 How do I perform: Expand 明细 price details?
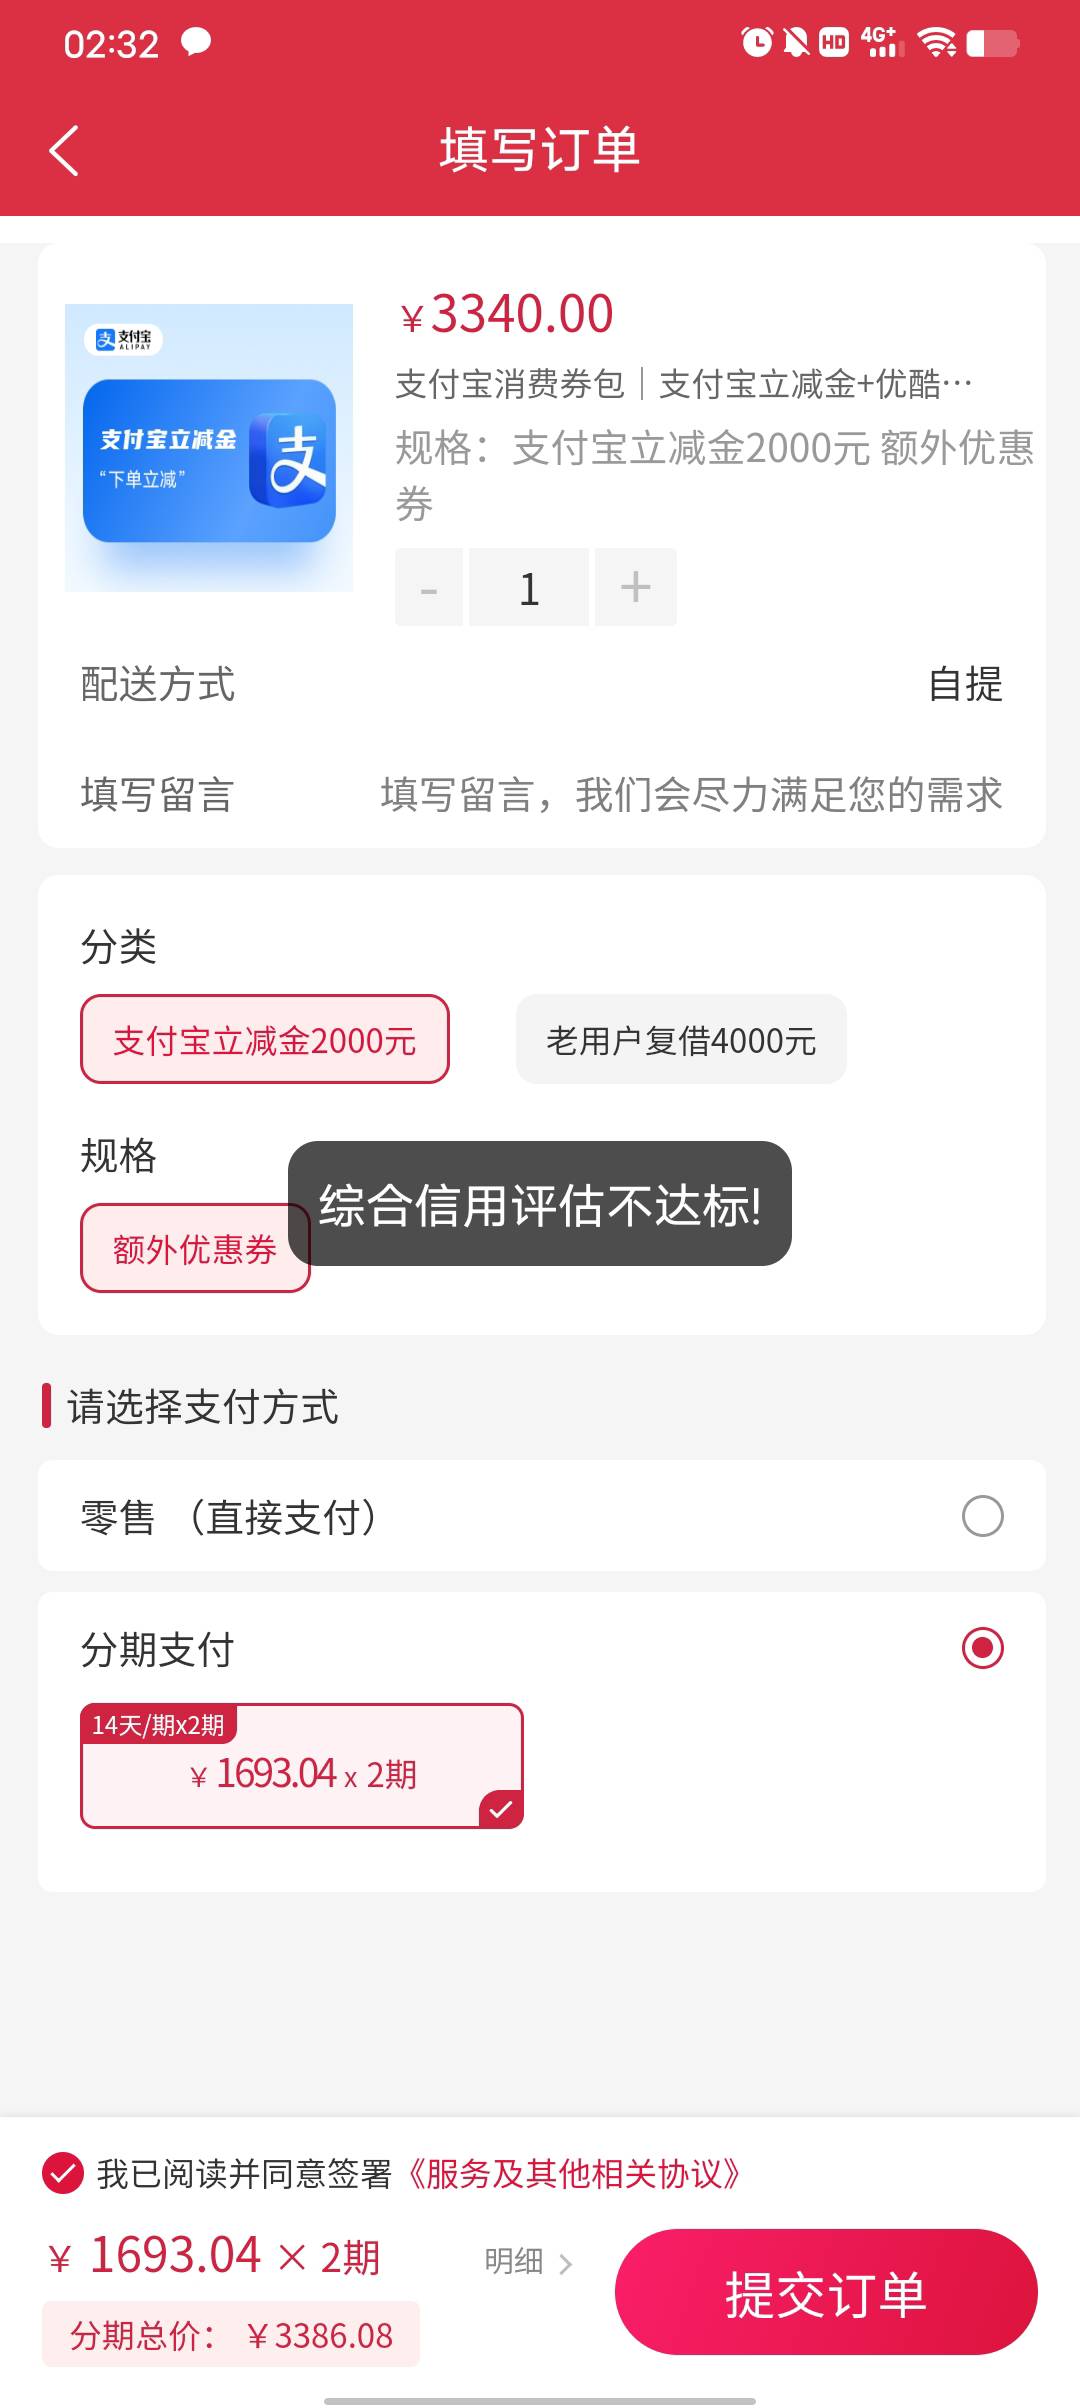point(528,2261)
